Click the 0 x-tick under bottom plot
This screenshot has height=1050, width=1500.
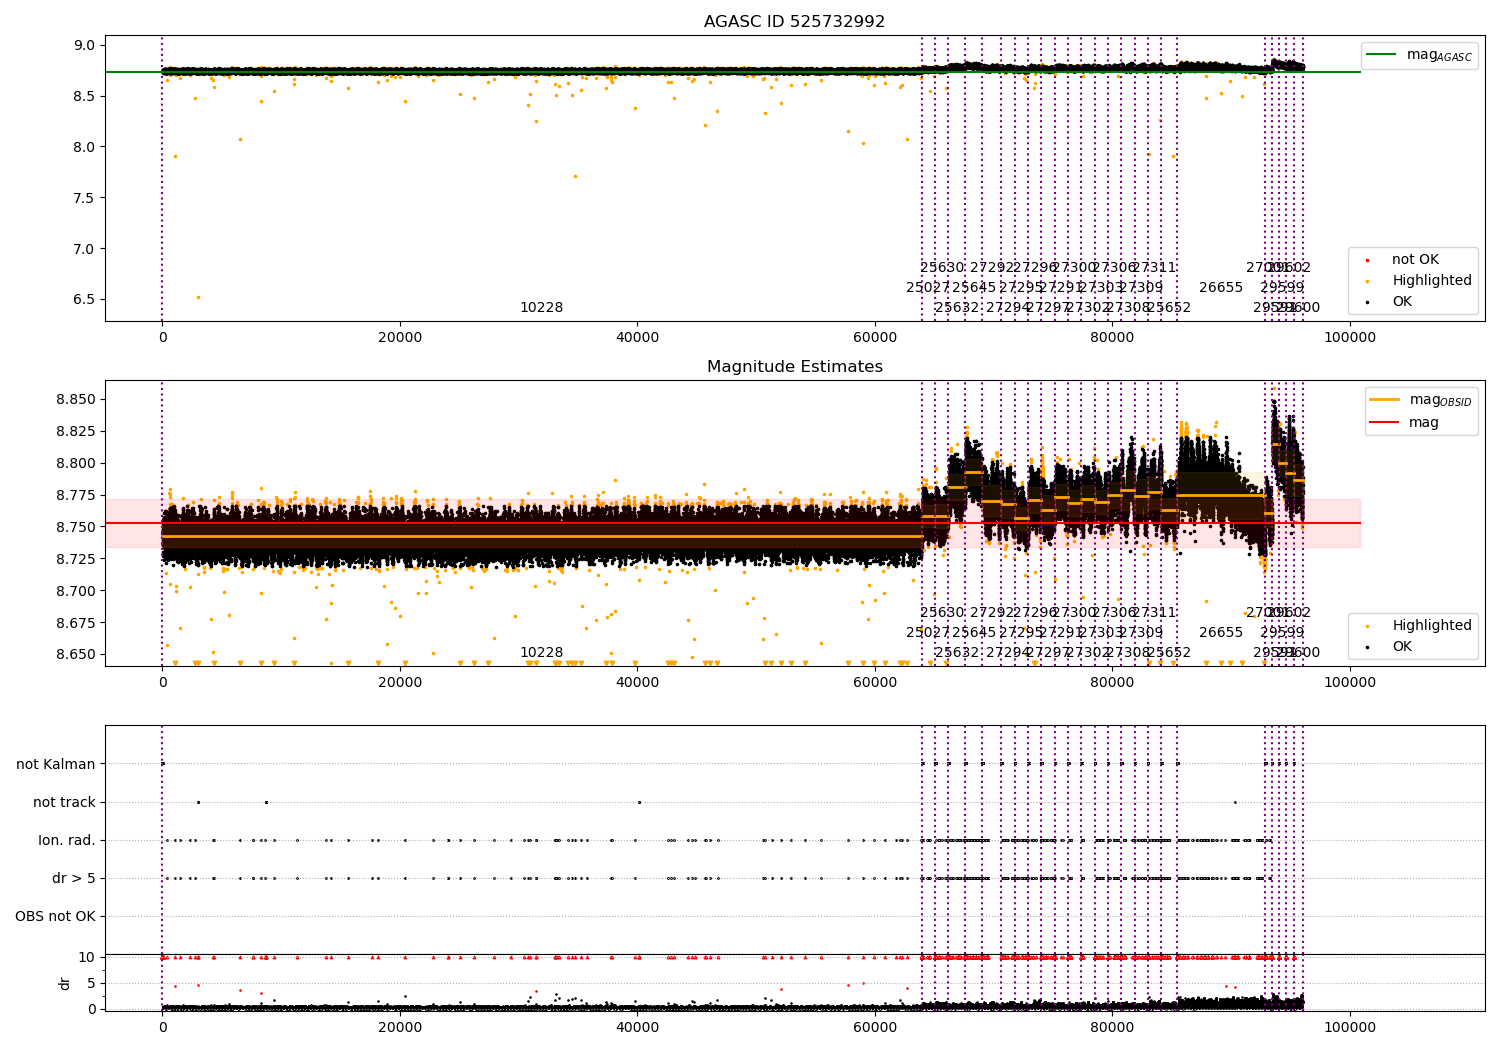162,1027
